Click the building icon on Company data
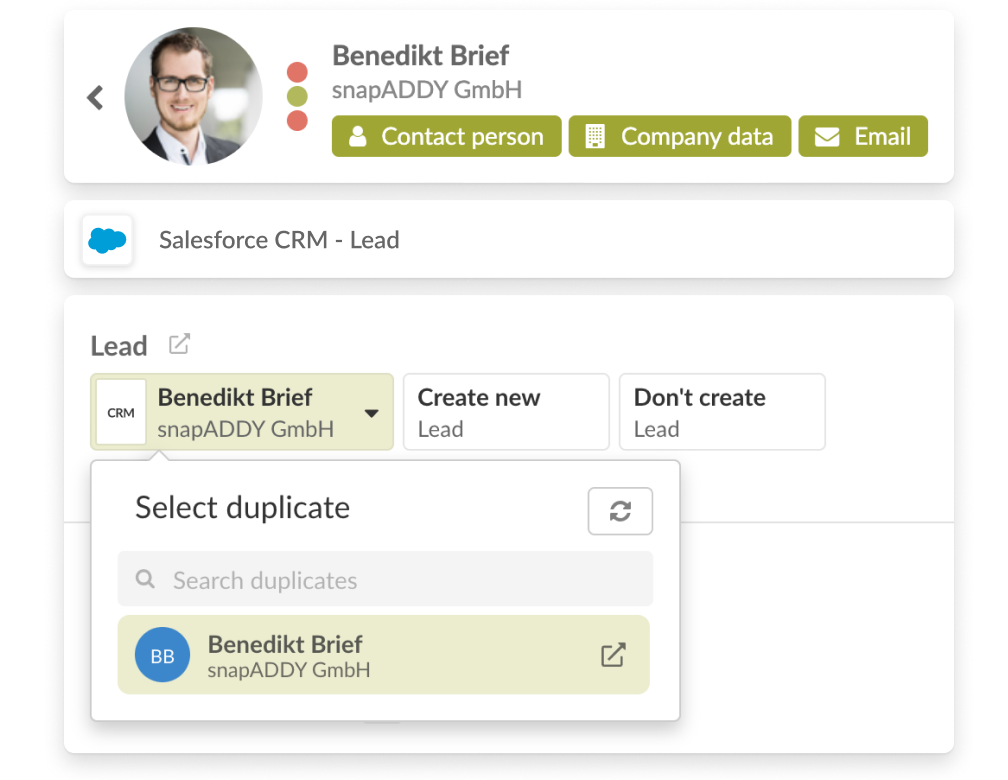This screenshot has width=1008, height=780. click(x=595, y=136)
